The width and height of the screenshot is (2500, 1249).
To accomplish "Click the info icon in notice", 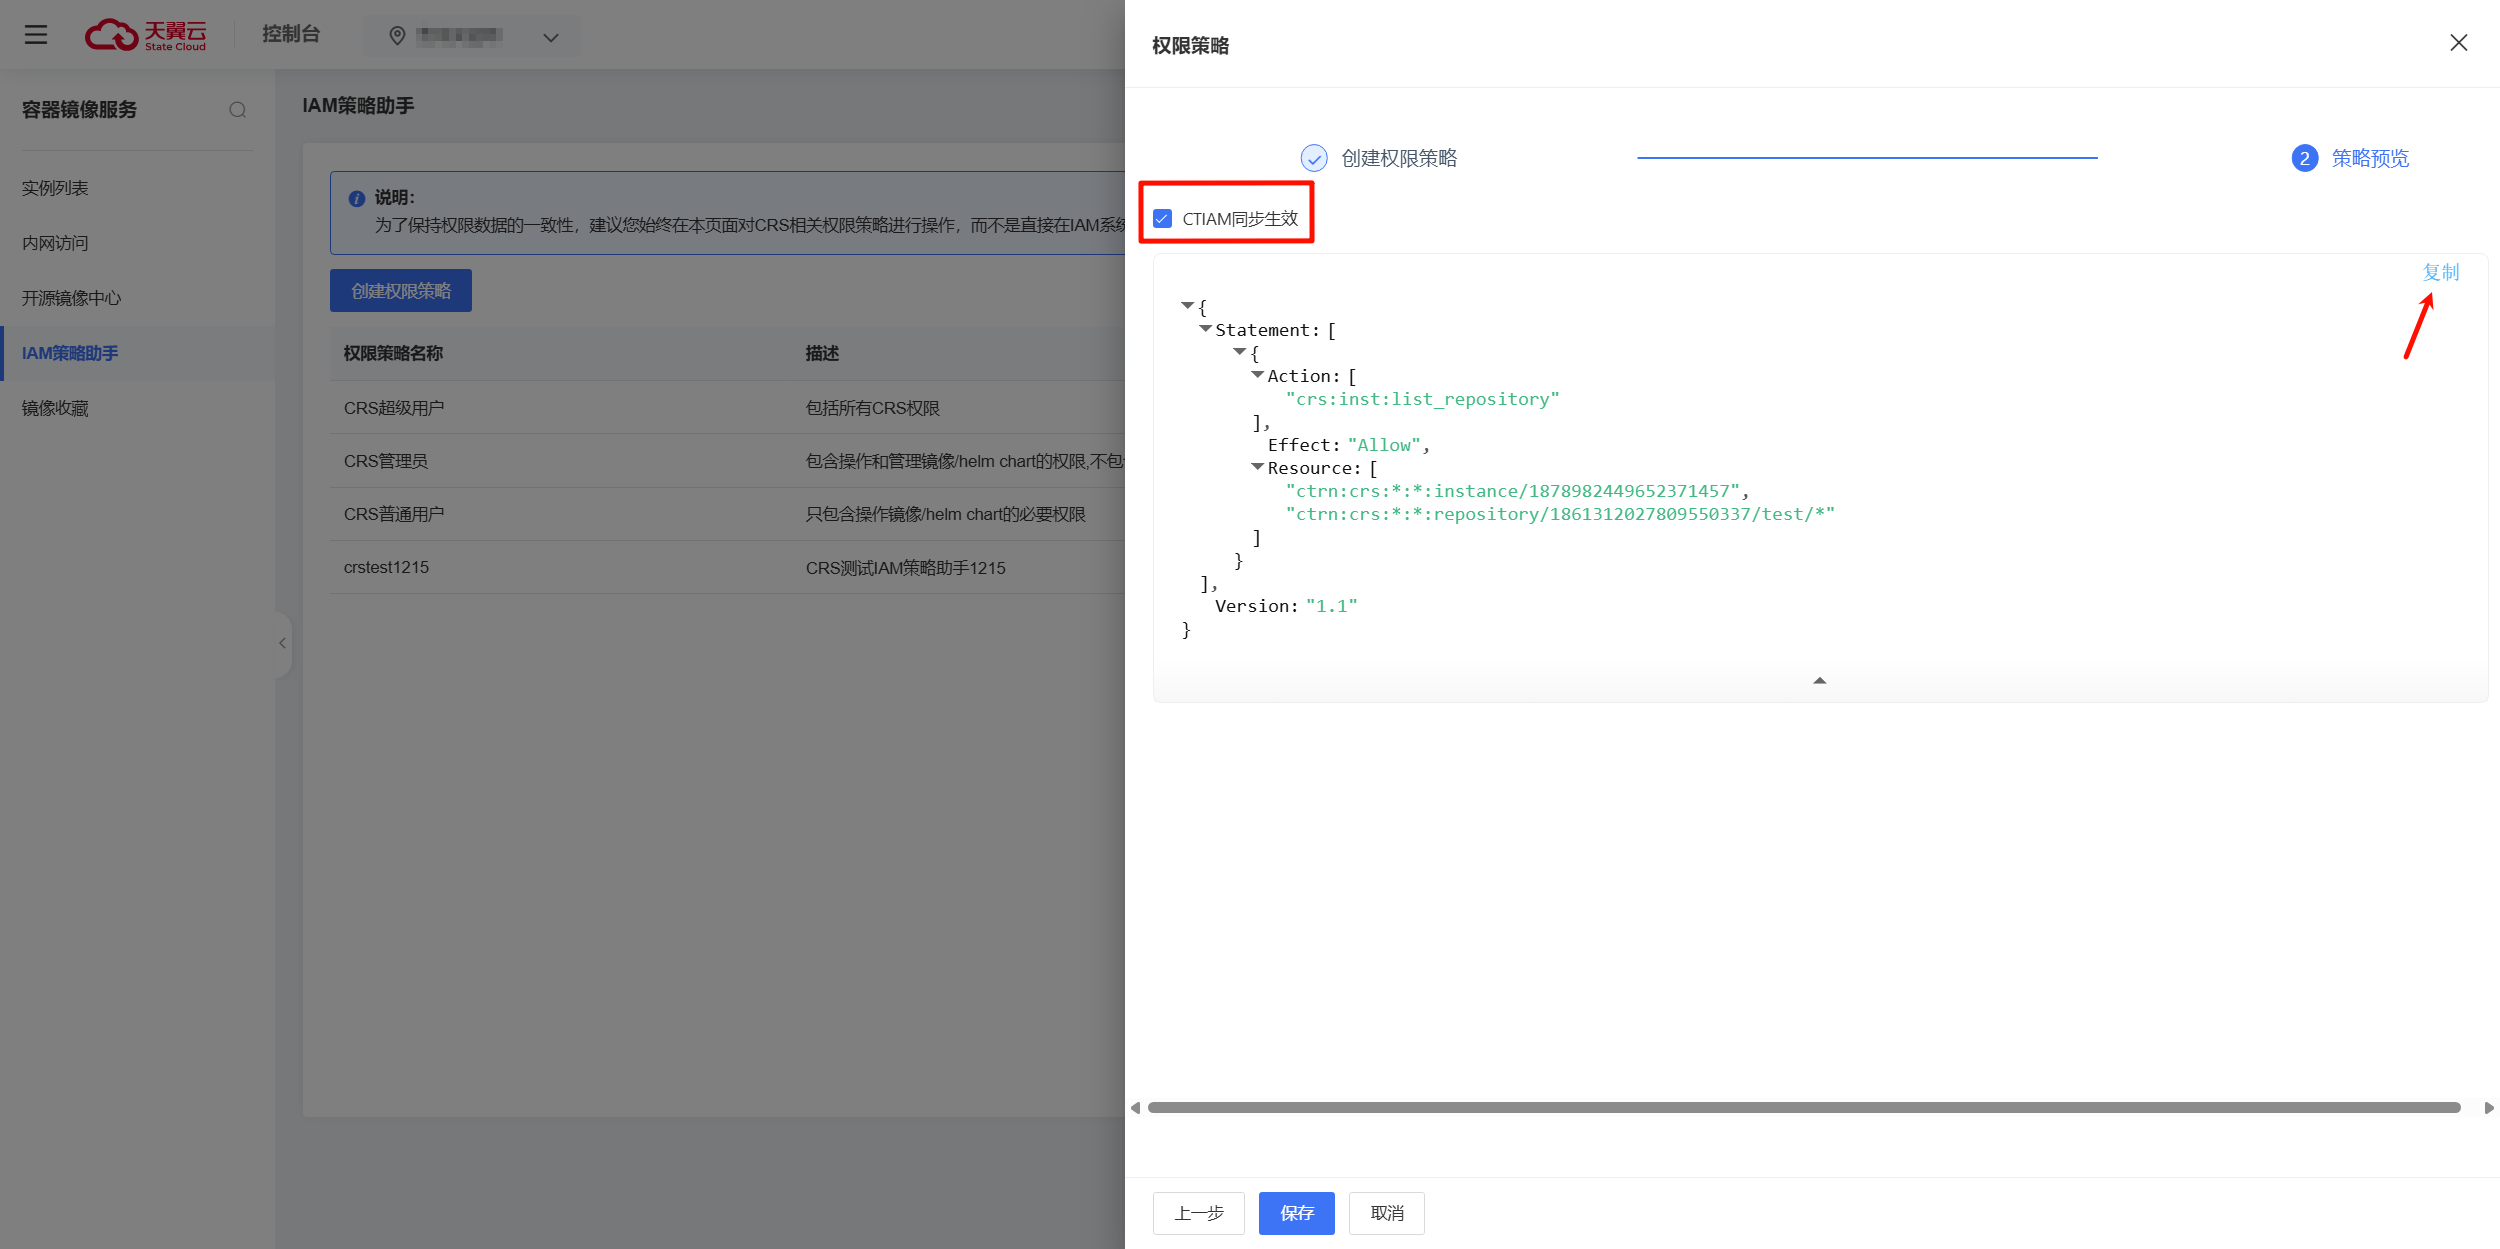I will point(357,199).
